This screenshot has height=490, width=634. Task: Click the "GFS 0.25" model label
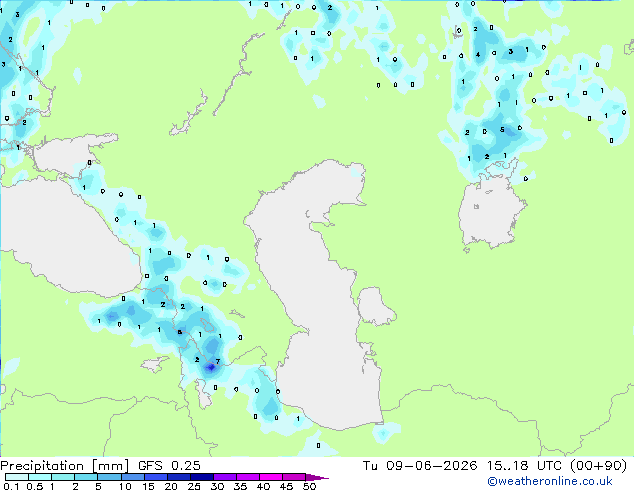(x=169, y=466)
